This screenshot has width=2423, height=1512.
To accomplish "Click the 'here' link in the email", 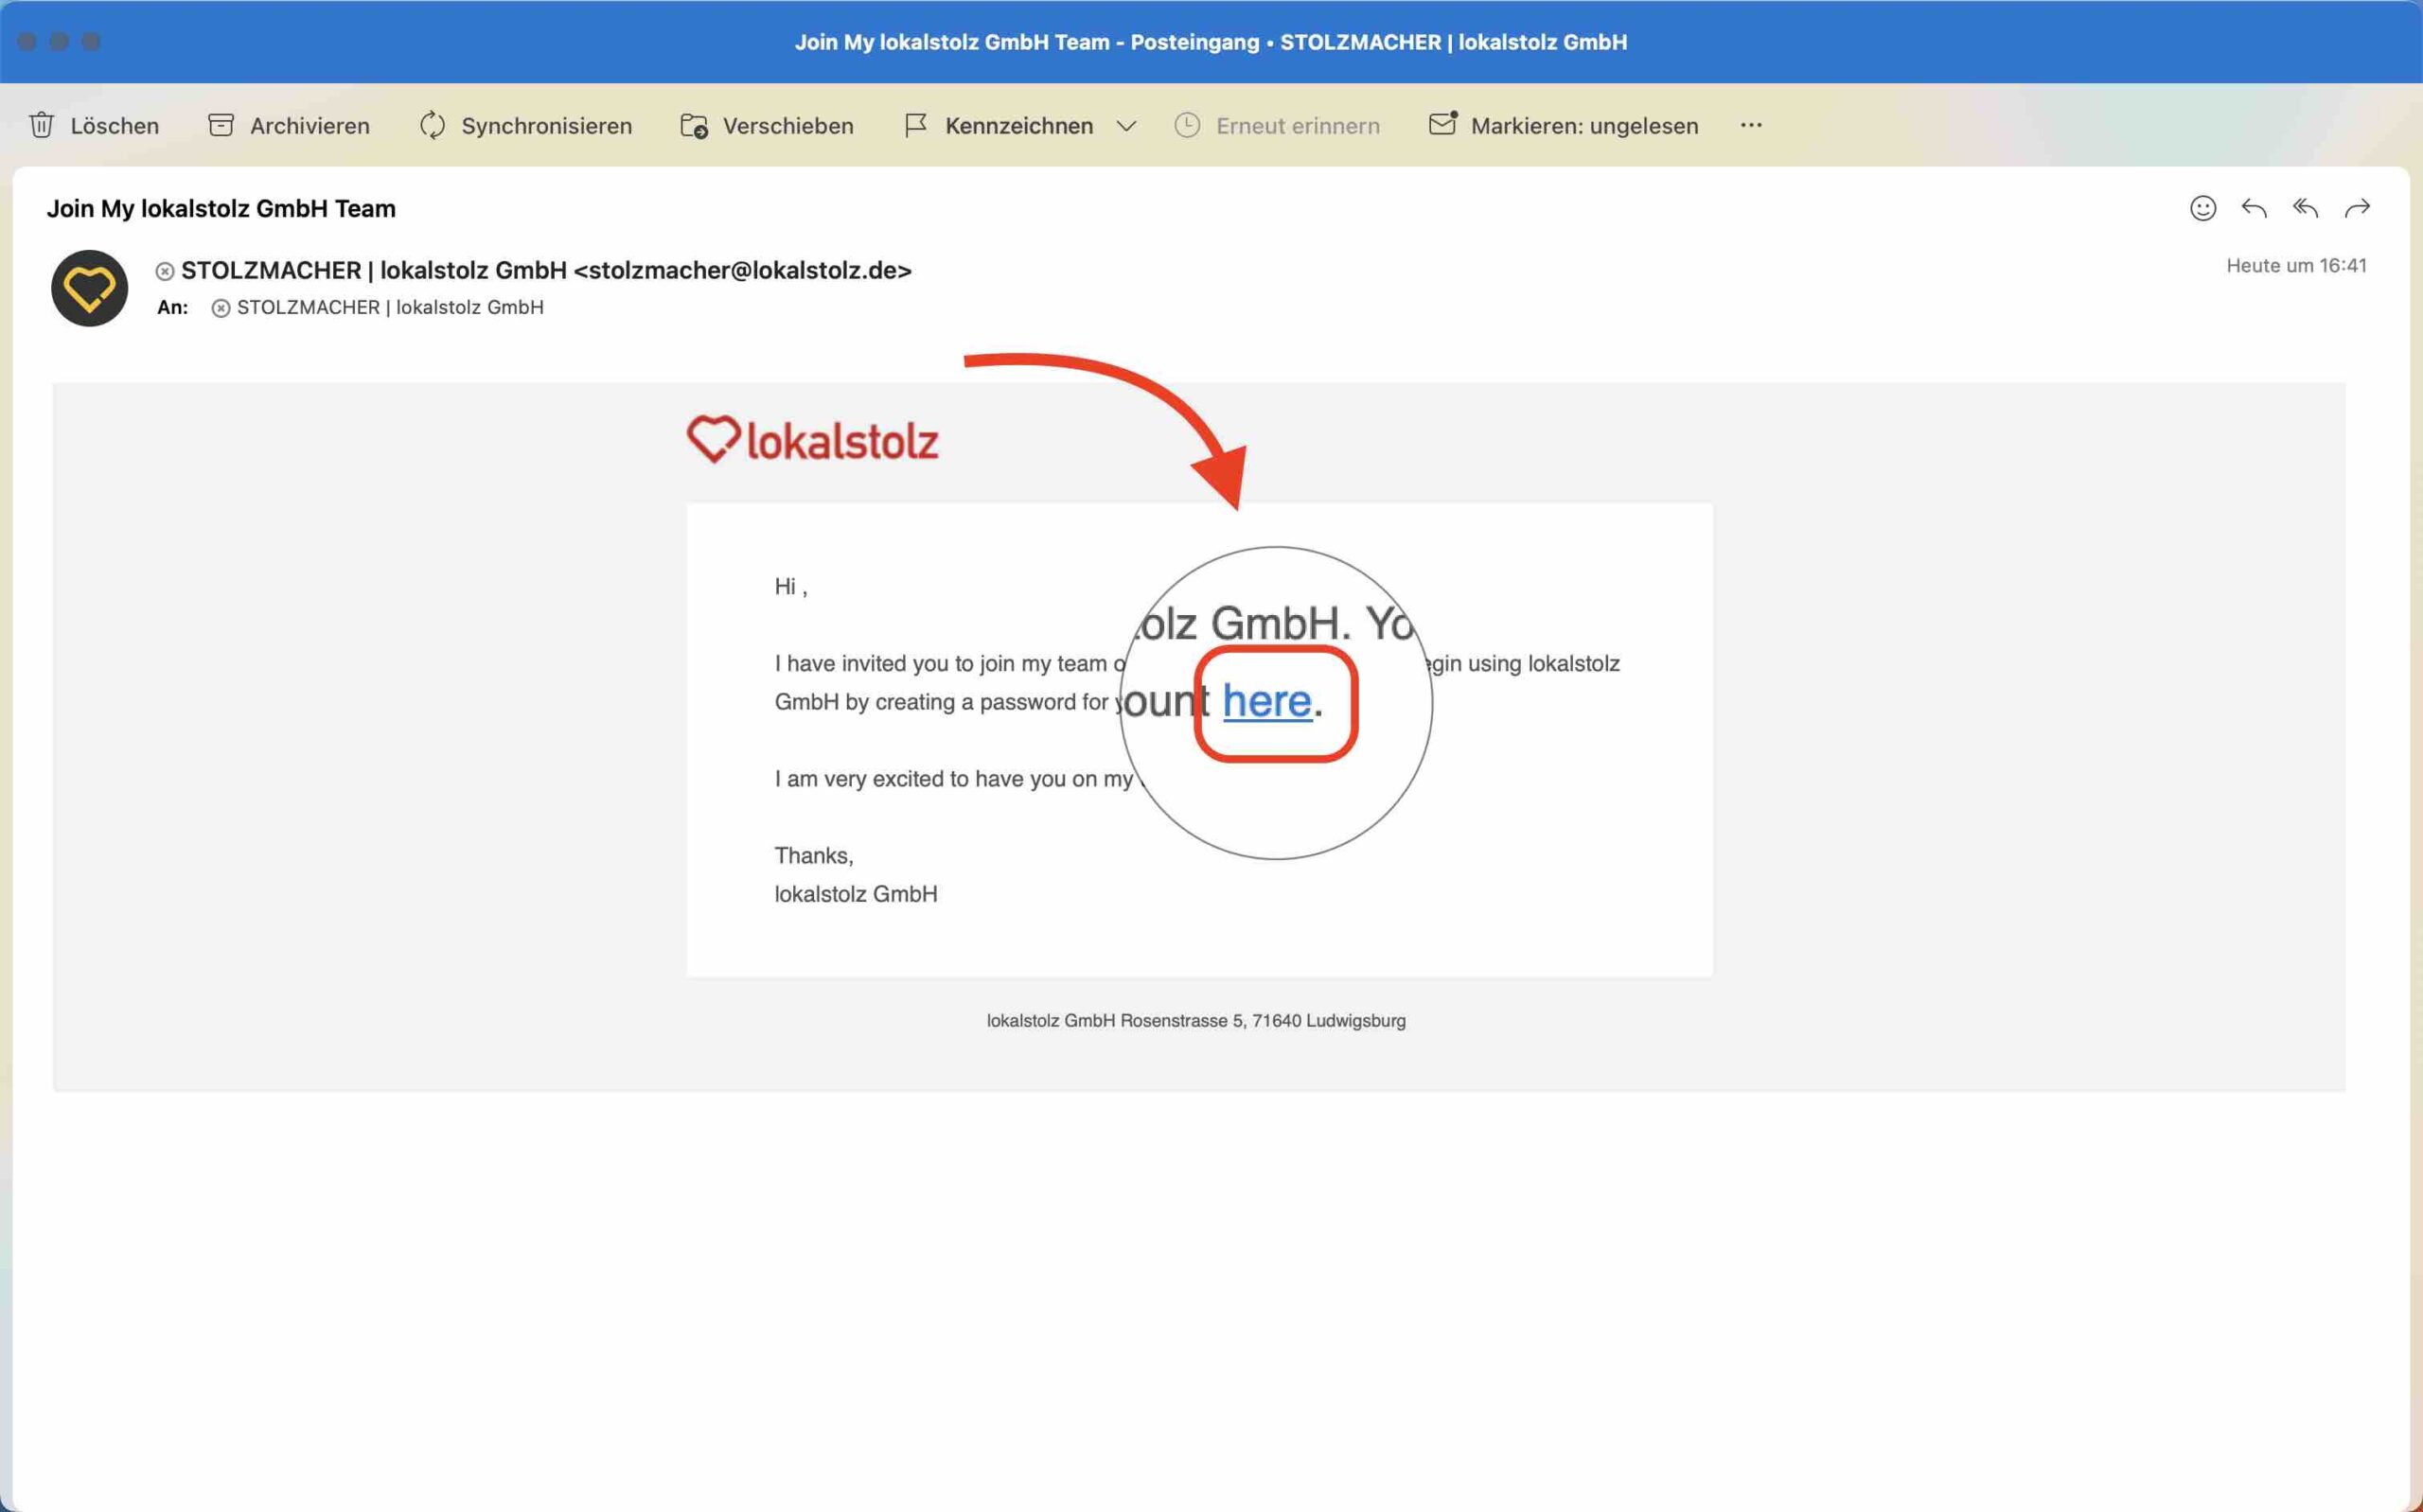I will tap(1266, 702).
